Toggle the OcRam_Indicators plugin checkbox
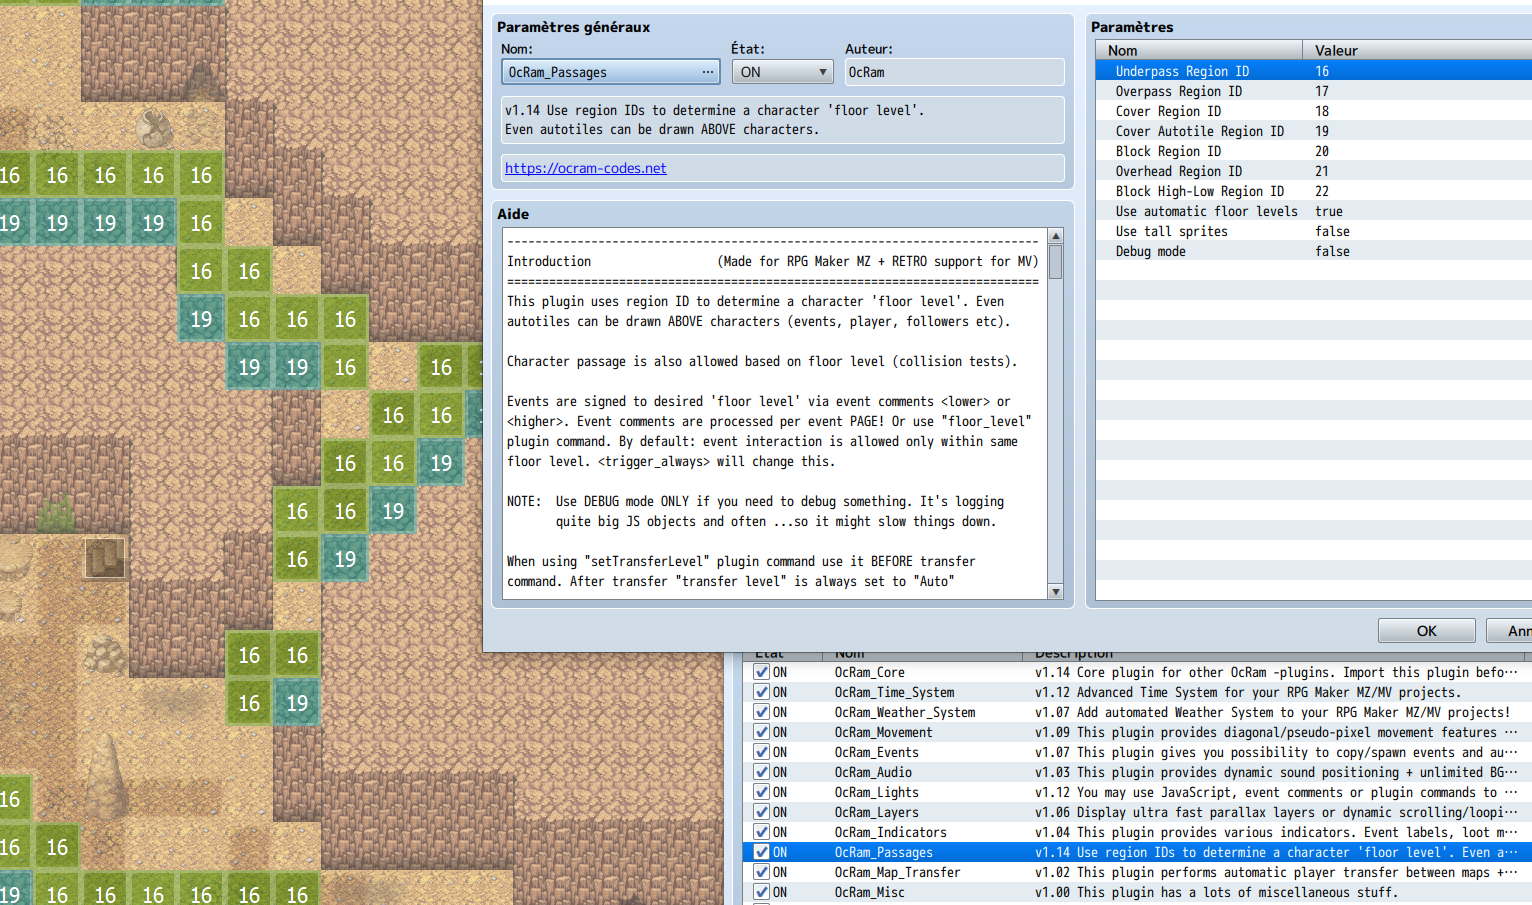Viewport: 1532px width, 905px height. [762, 832]
